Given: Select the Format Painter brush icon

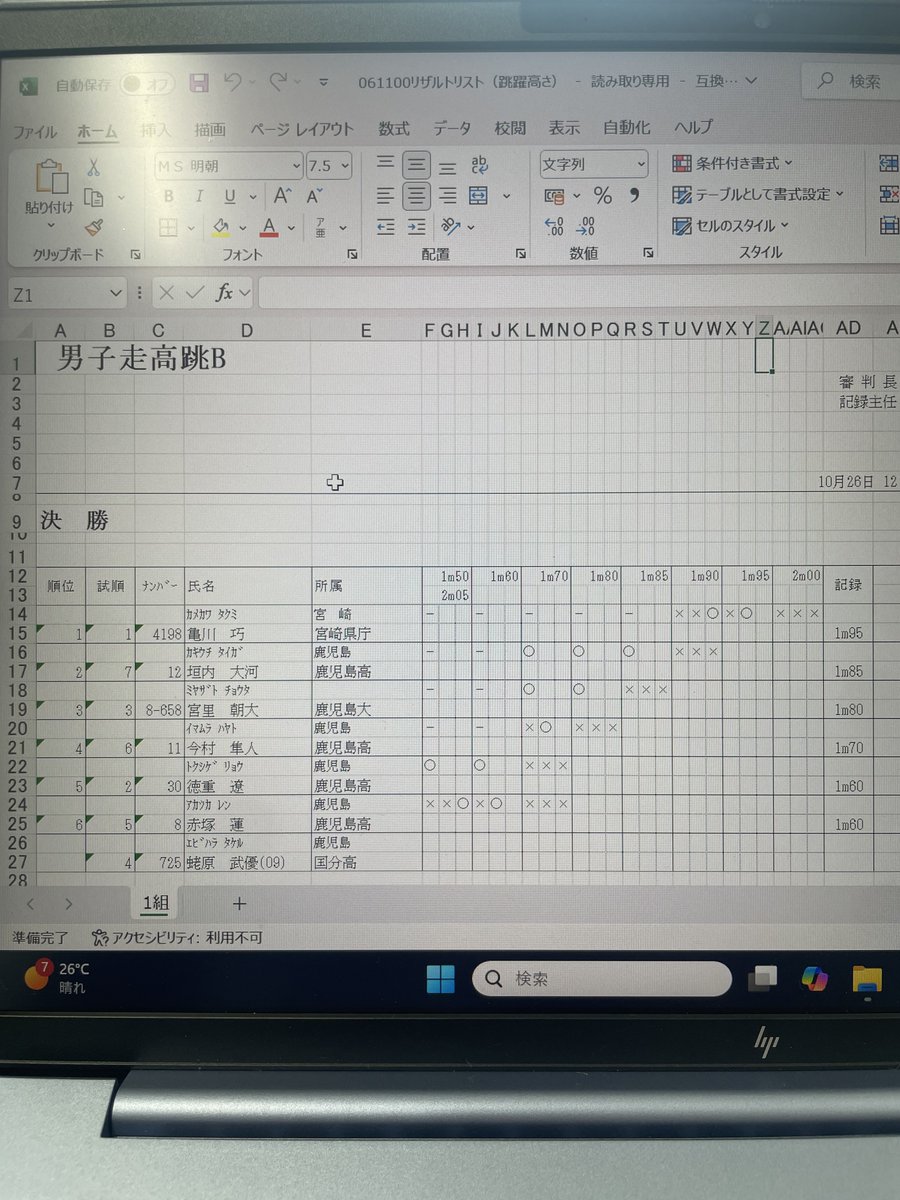Looking at the screenshot, I should (x=94, y=228).
